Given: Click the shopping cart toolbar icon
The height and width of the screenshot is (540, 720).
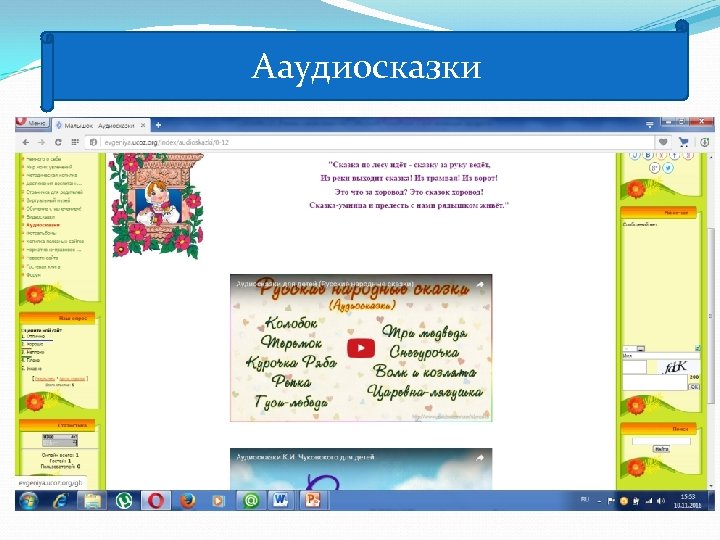Looking at the screenshot, I should pyautogui.click(x=684, y=142).
